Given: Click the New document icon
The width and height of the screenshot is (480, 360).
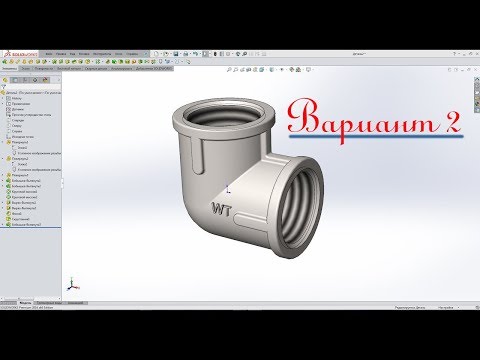Looking at the screenshot, I should tap(156, 54).
